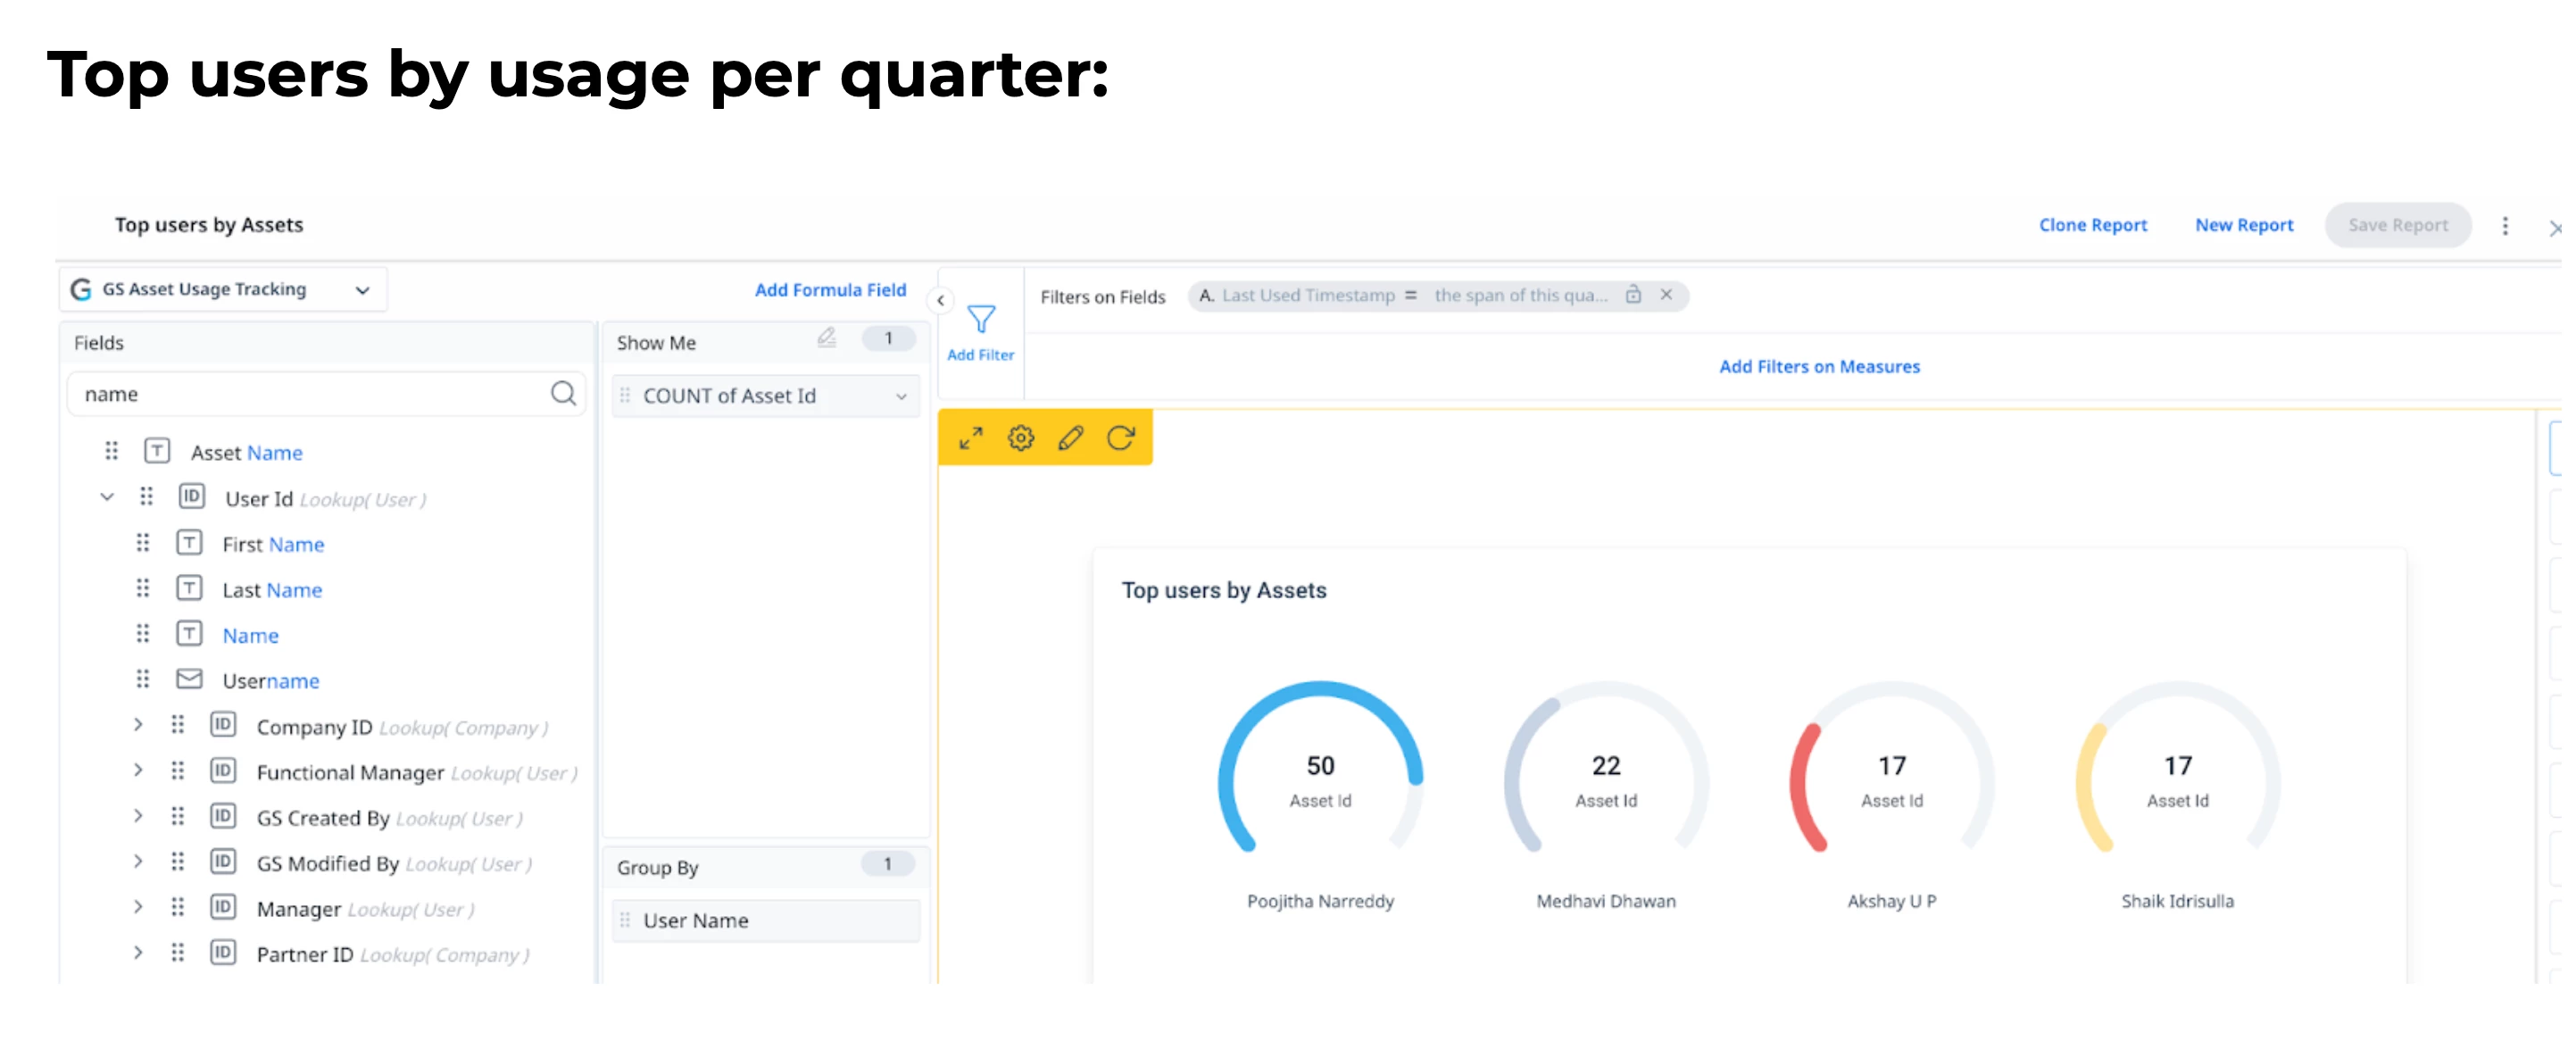Image resolution: width=2576 pixels, height=1041 pixels.
Task: Click the Show Me edit pencil icon
Action: click(x=826, y=338)
